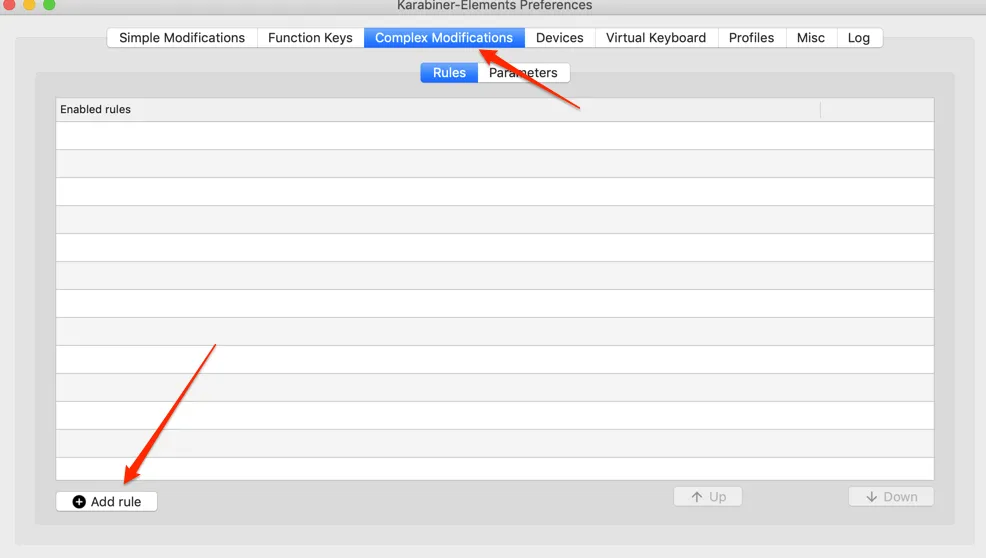Viewport: 986px width, 558px height.
Task: Select the Rules segment
Action: point(449,73)
